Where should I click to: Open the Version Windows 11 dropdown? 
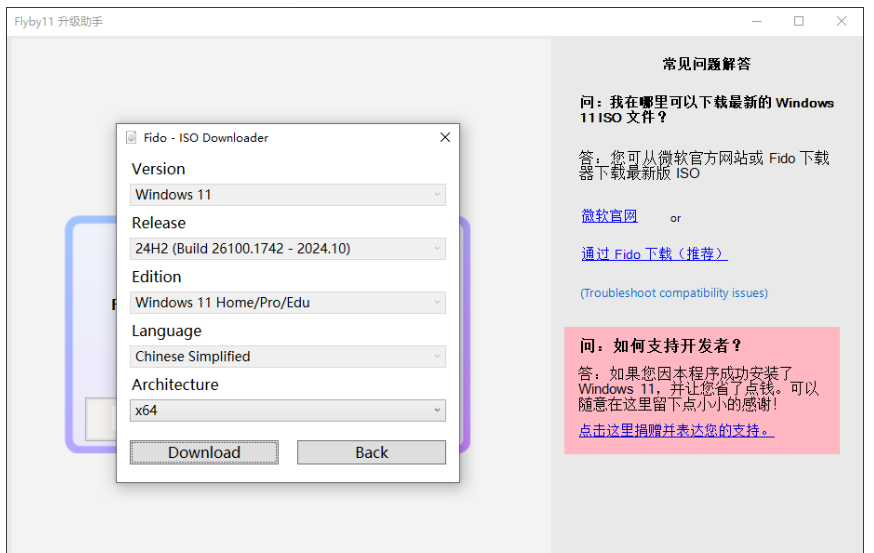point(288,195)
